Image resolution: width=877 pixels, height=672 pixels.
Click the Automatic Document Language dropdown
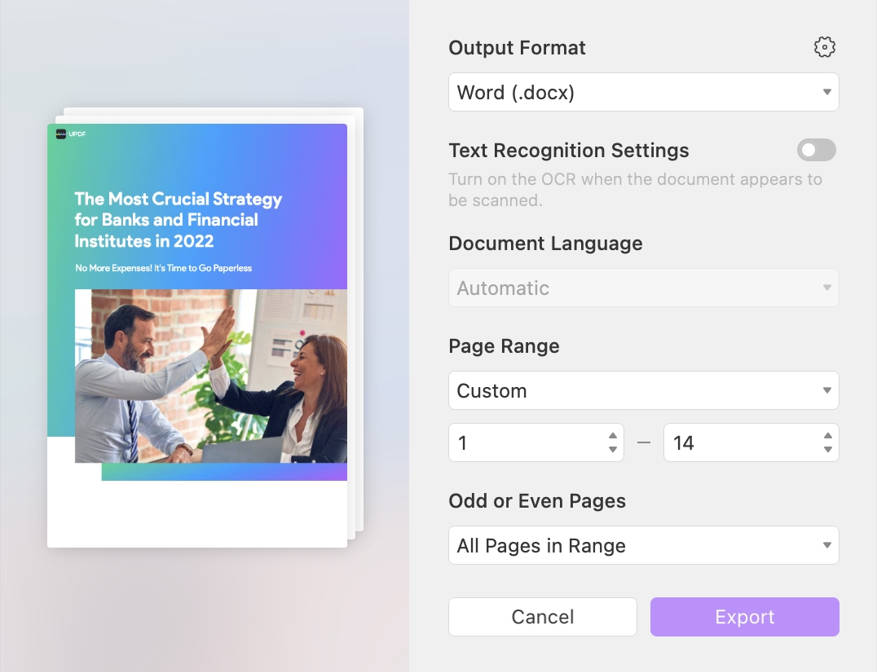click(643, 287)
